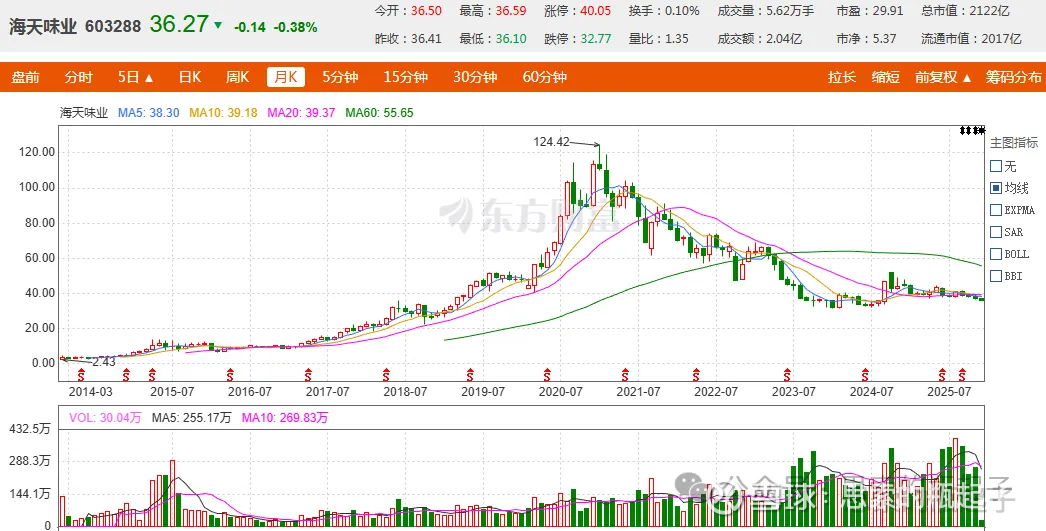The height and width of the screenshot is (531, 1046).
Task: Click the S marker above the 2022-07 label
Action: (696, 374)
